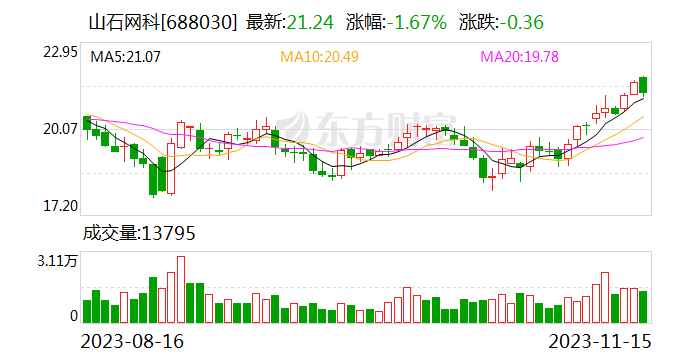Click the 3.11万 volume axis label
688x360 pixels.
(x=57, y=261)
